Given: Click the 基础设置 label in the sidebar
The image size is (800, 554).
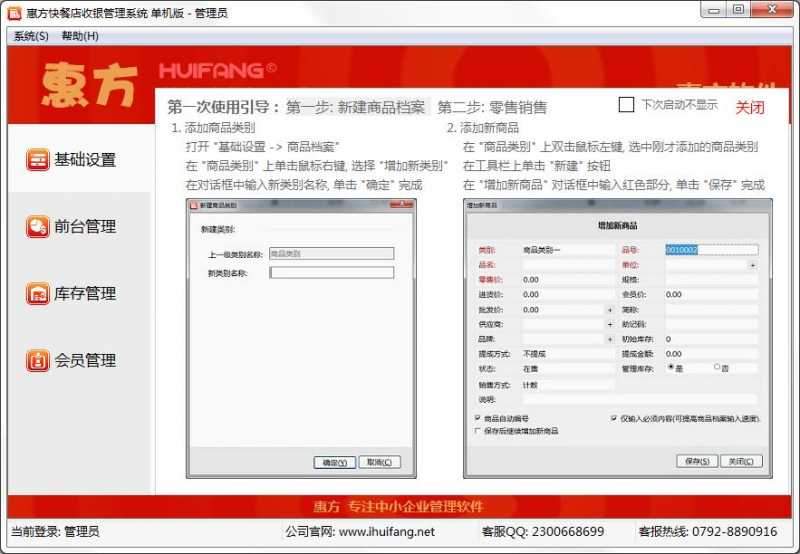Looking at the screenshot, I should [x=85, y=160].
